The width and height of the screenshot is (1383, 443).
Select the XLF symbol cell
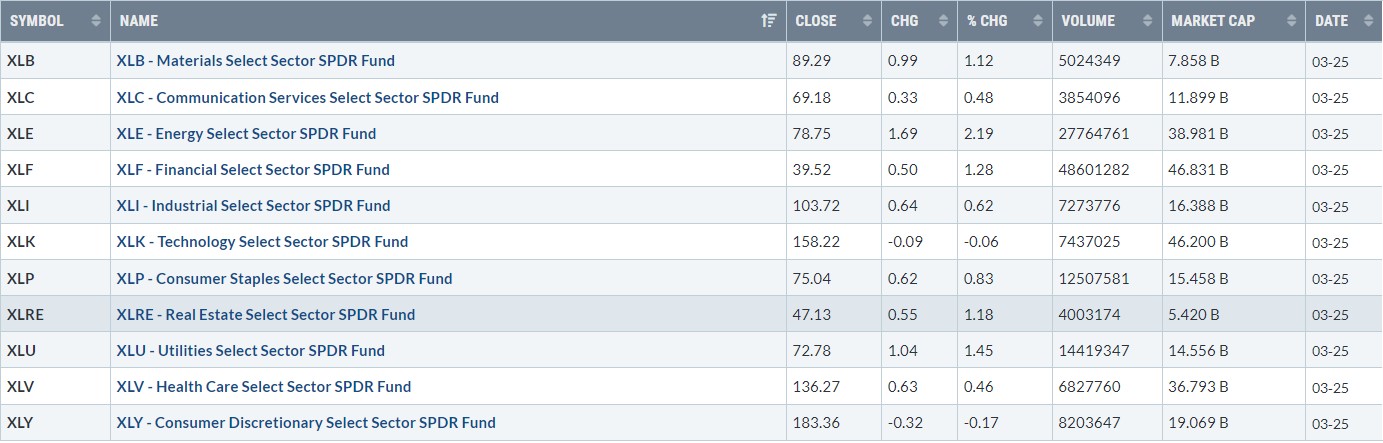21,170
